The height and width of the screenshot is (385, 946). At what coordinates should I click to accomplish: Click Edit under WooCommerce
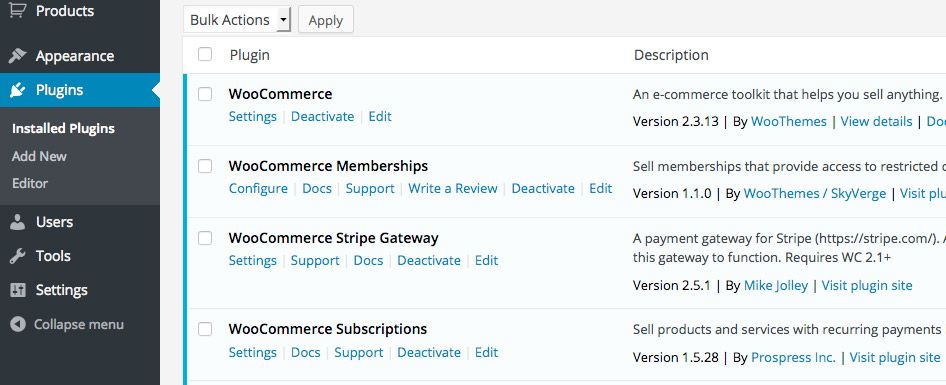(379, 116)
